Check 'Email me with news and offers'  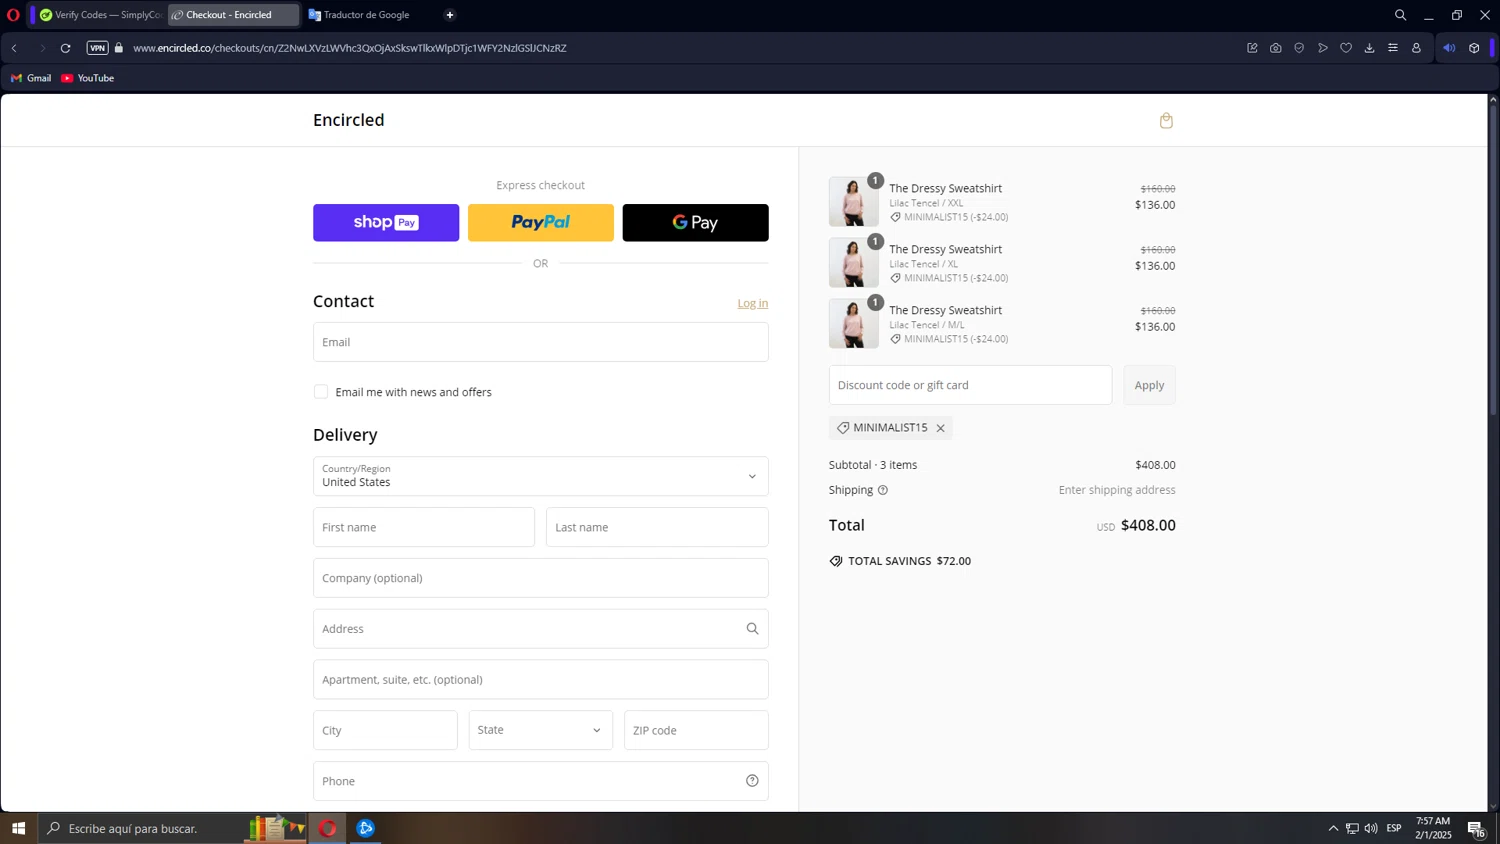pos(321,392)
